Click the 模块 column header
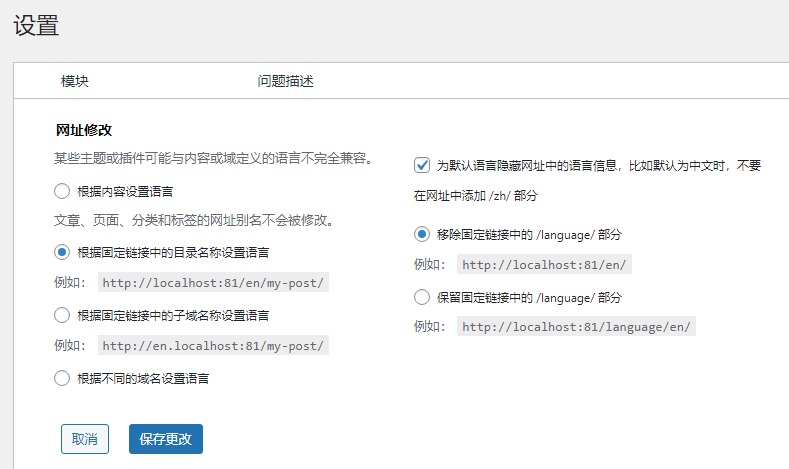Image resolution: width=789 pixels, height=469 pixels. pyautogui.click(x=74, y=81)
